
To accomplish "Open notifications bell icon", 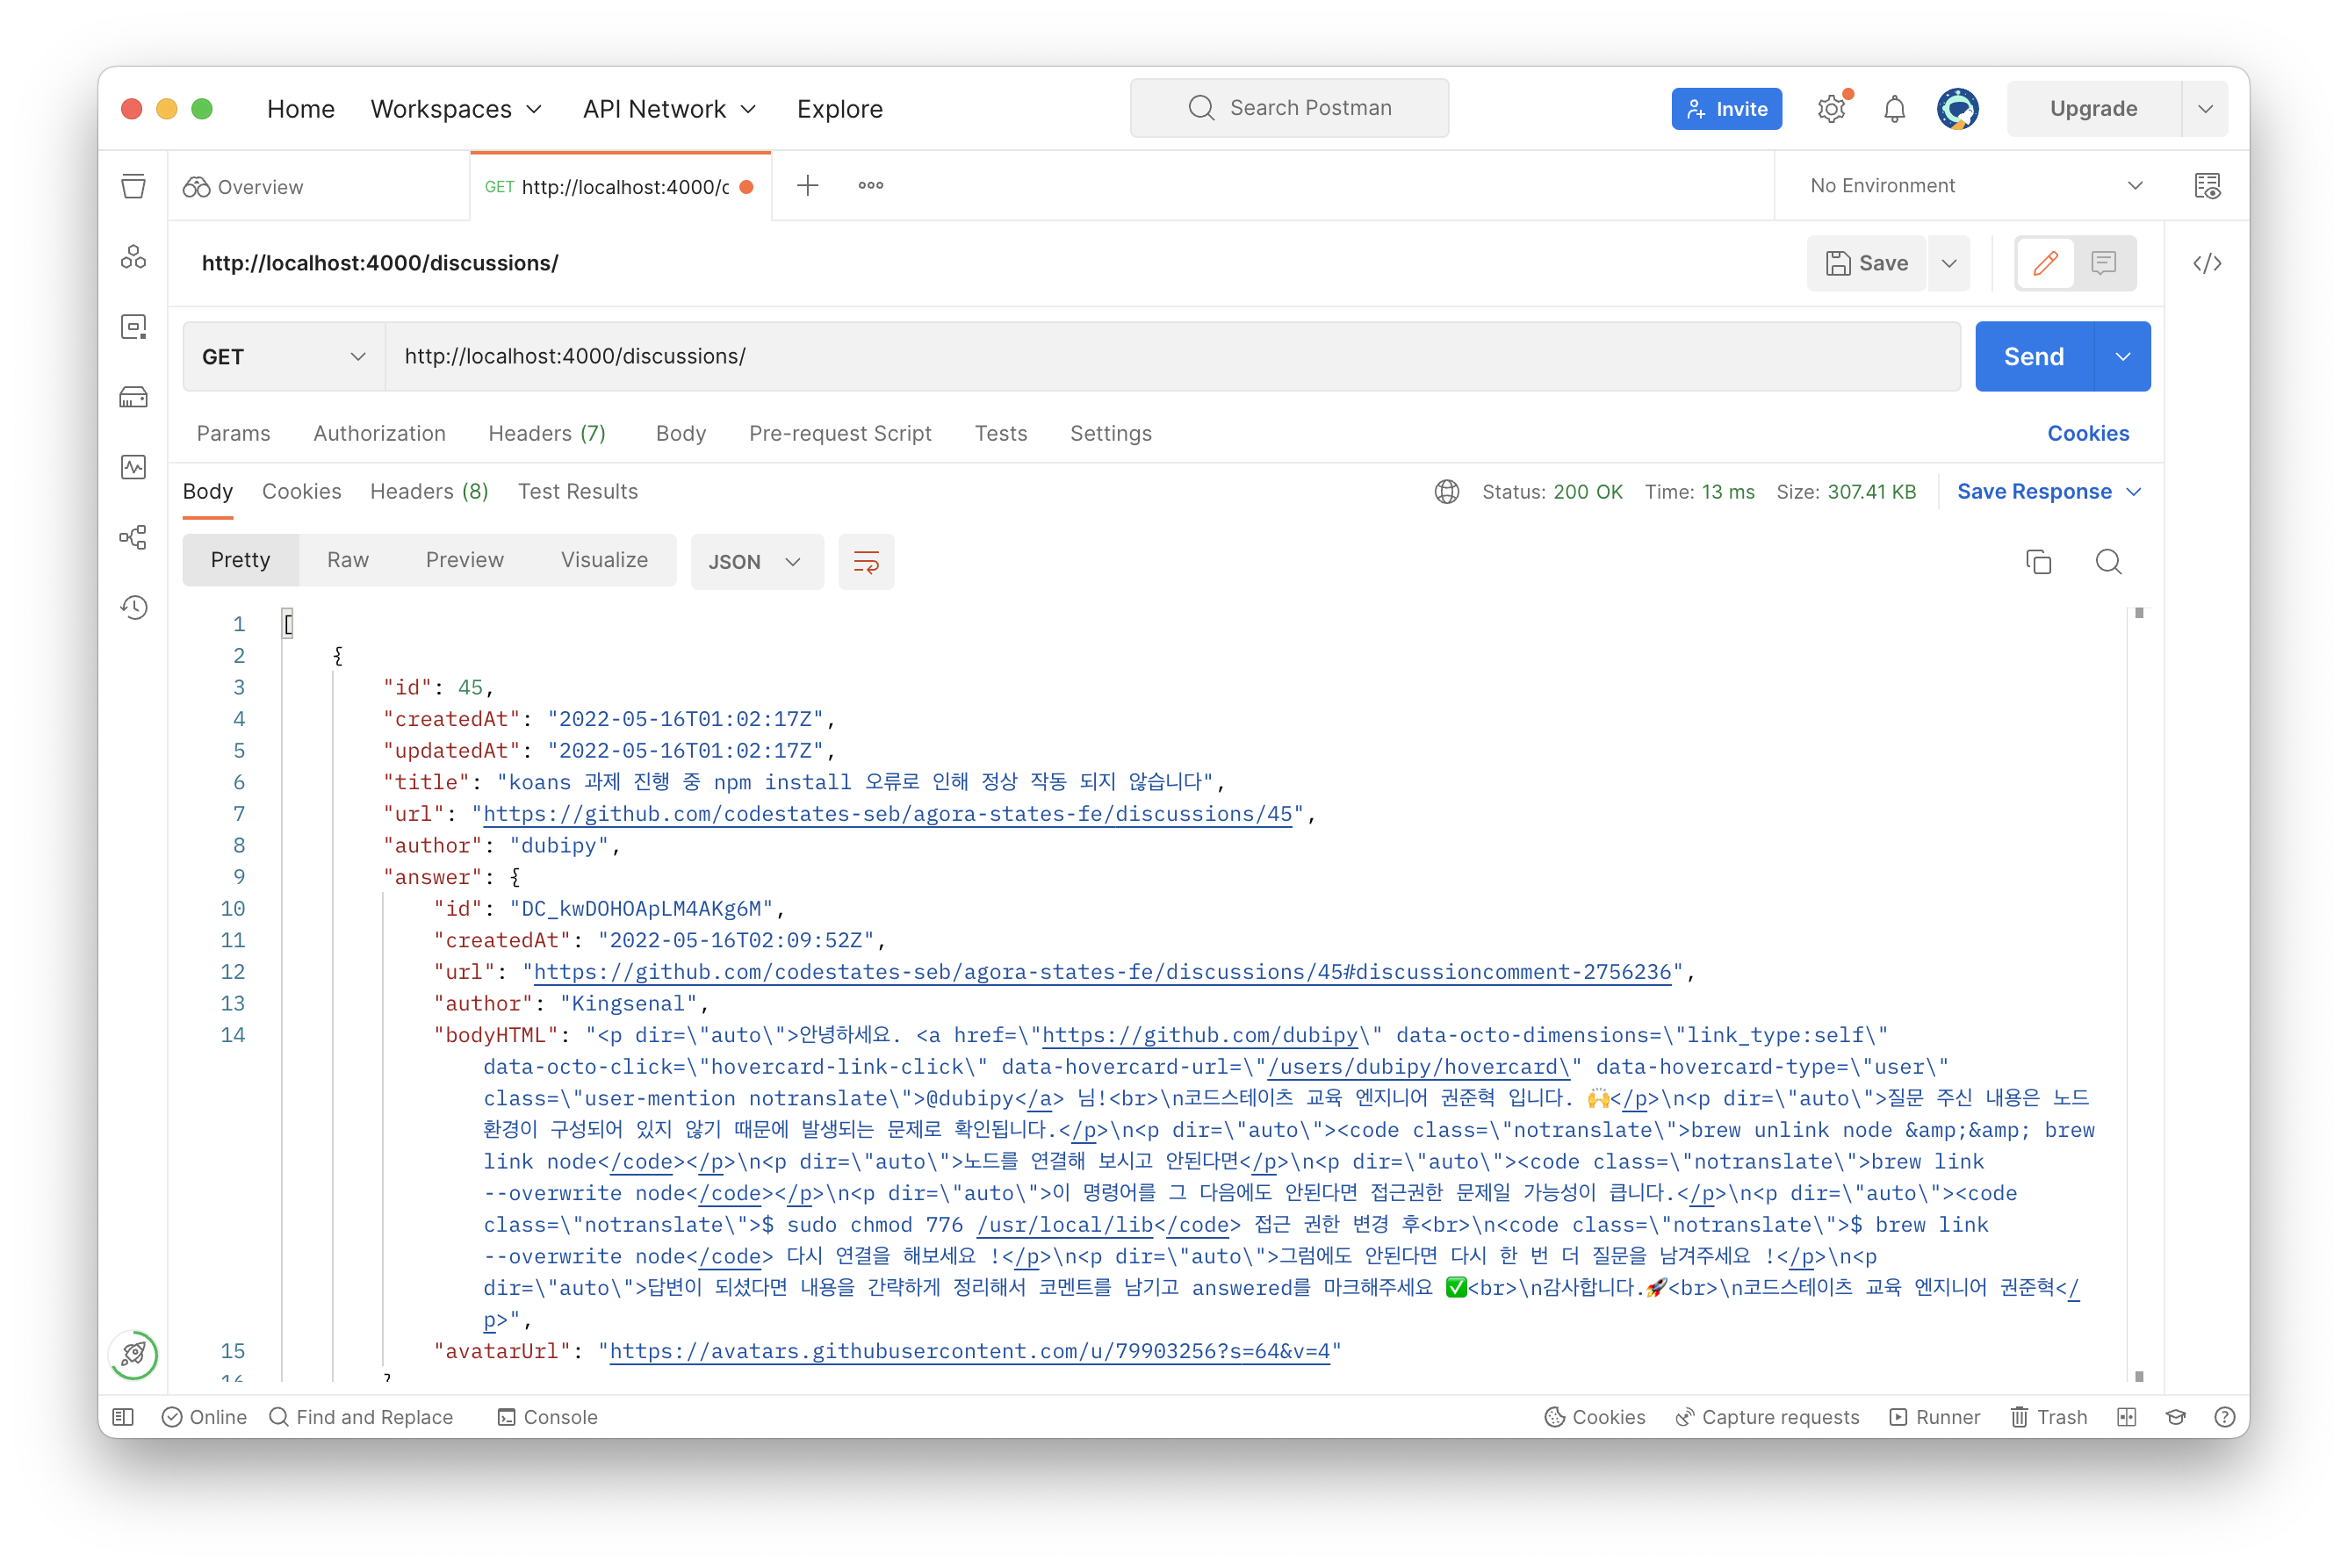I will pyautogui.click(x=1893, y=108).
